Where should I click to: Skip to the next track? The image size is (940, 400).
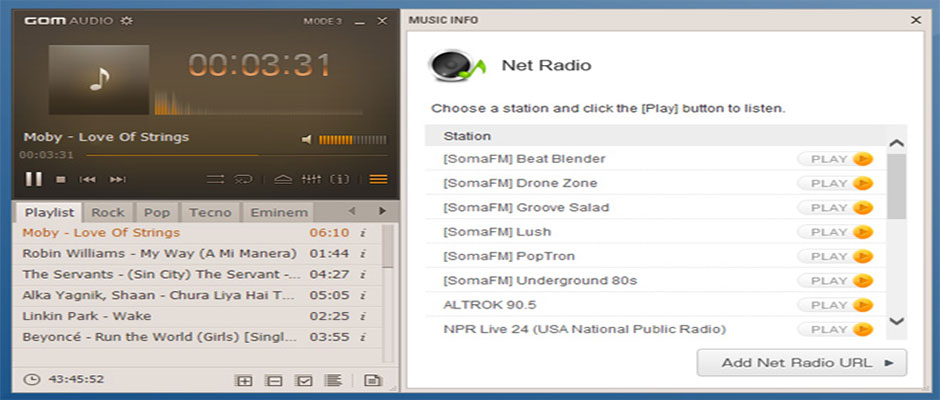point(118,179)
